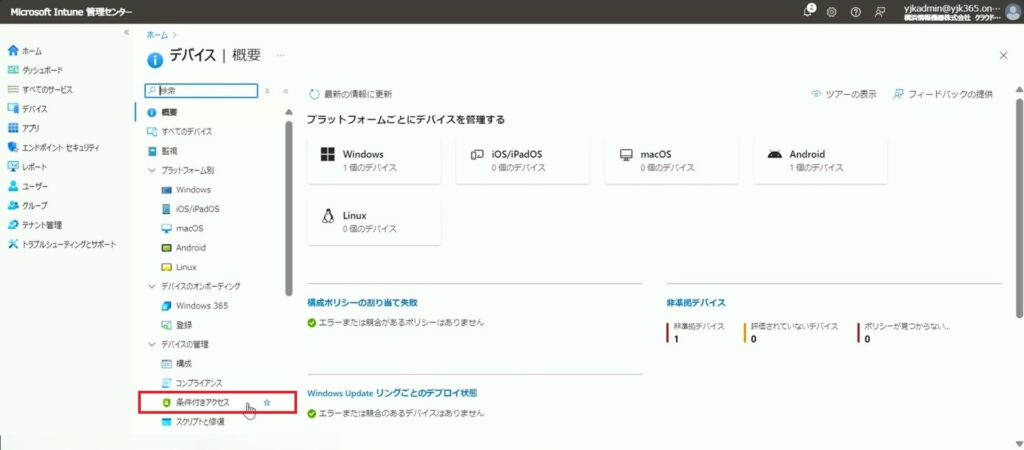The height and width of the screenshot is (450, 1024).
Task: Open 監視 in the device menu
Action: click(162, 151)
